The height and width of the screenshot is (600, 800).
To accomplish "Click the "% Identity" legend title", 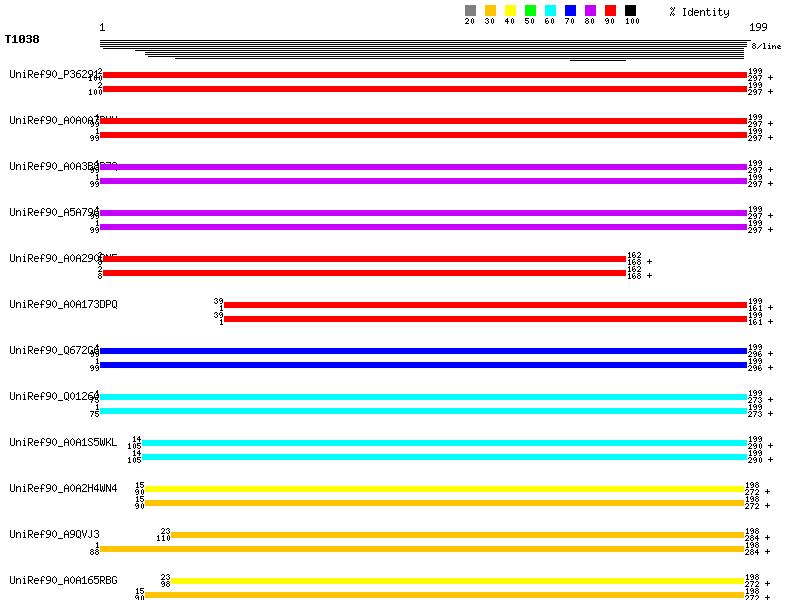I will (699, 12).
